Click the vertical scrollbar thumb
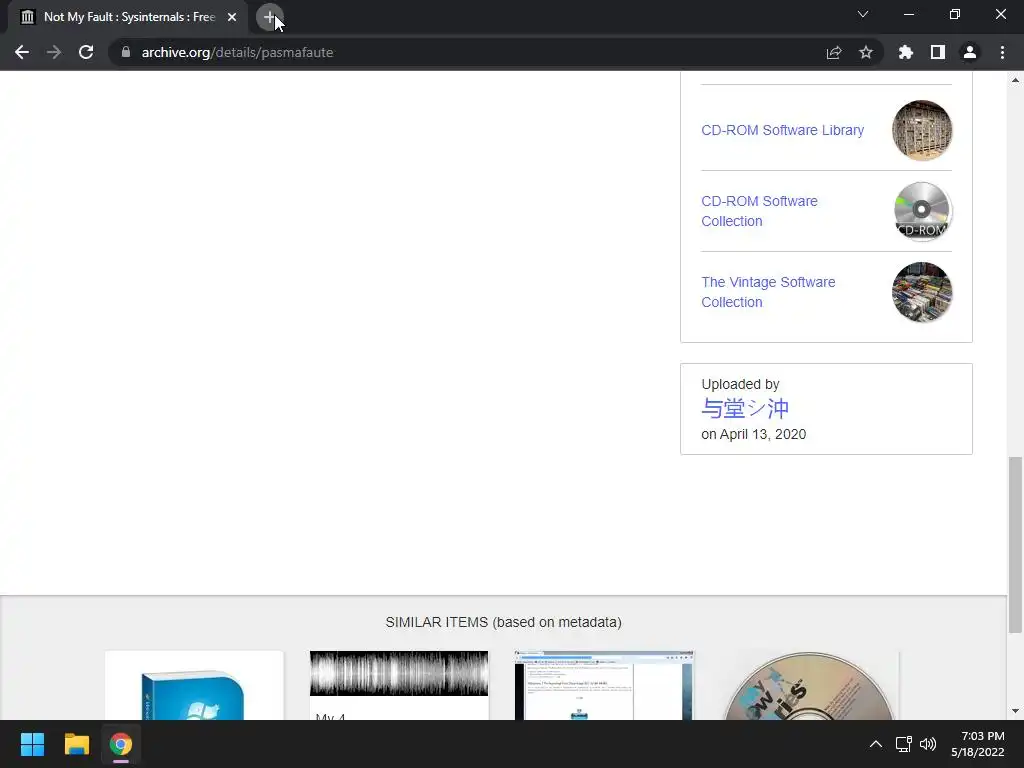 (x=1015, y=545)
